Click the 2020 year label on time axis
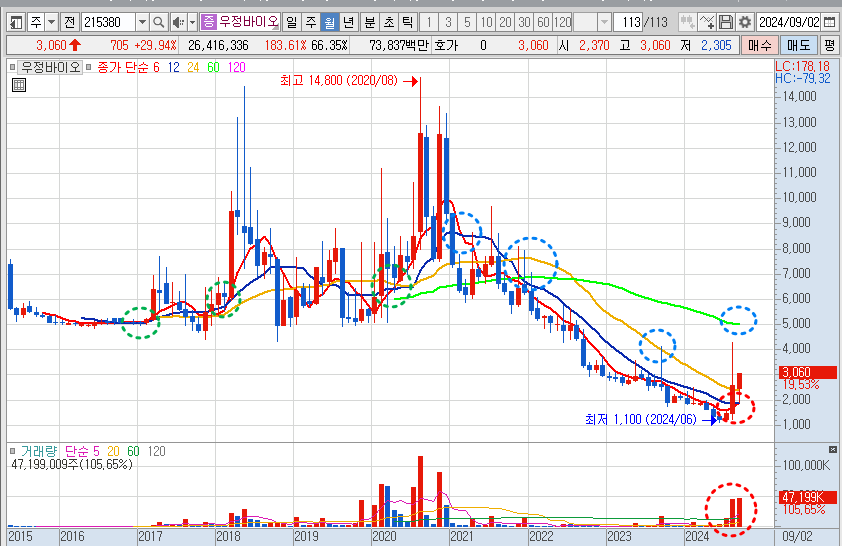This screenshot has height=546, width=842. (x=384, y=536)
